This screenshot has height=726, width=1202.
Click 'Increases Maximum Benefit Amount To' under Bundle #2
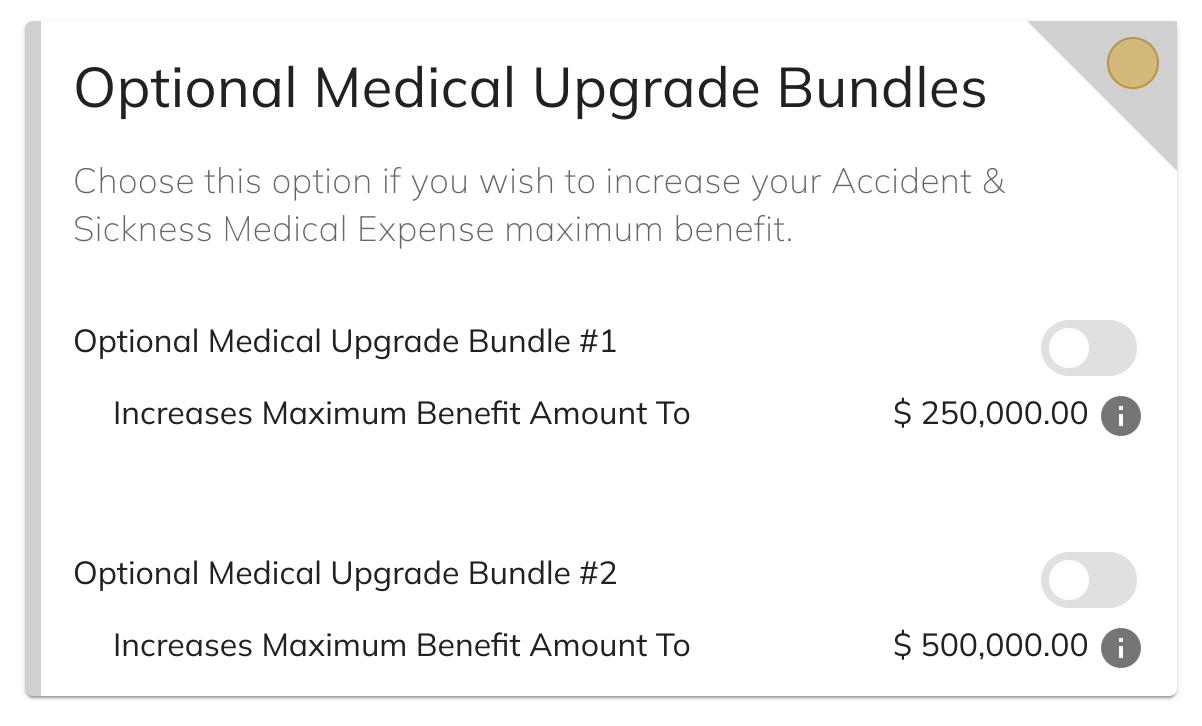[401, 646]
